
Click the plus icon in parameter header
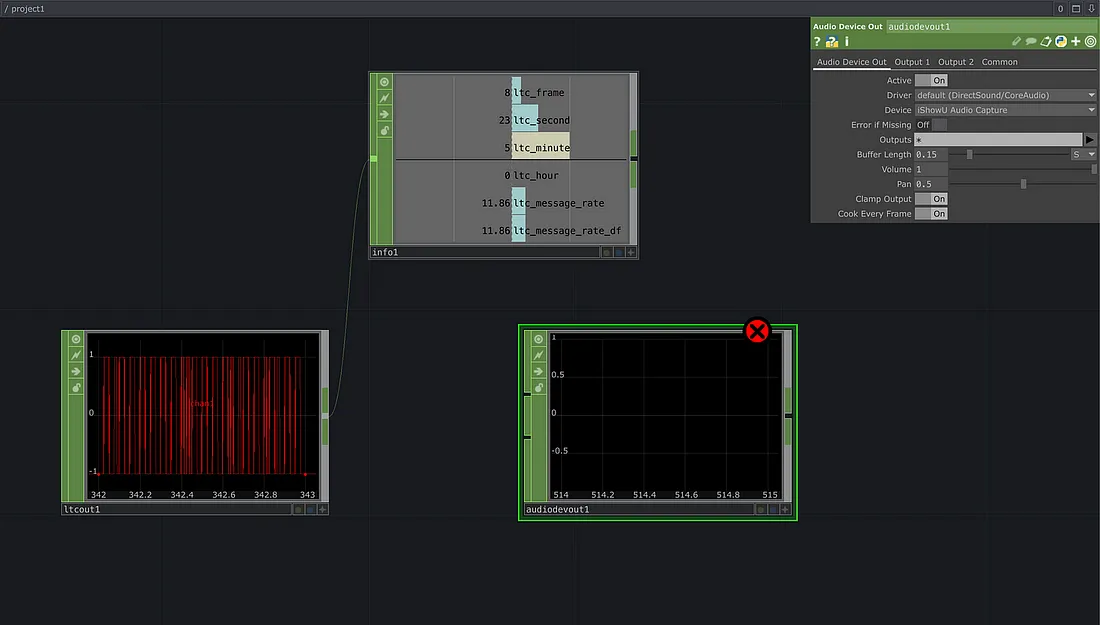(1076, 42)
